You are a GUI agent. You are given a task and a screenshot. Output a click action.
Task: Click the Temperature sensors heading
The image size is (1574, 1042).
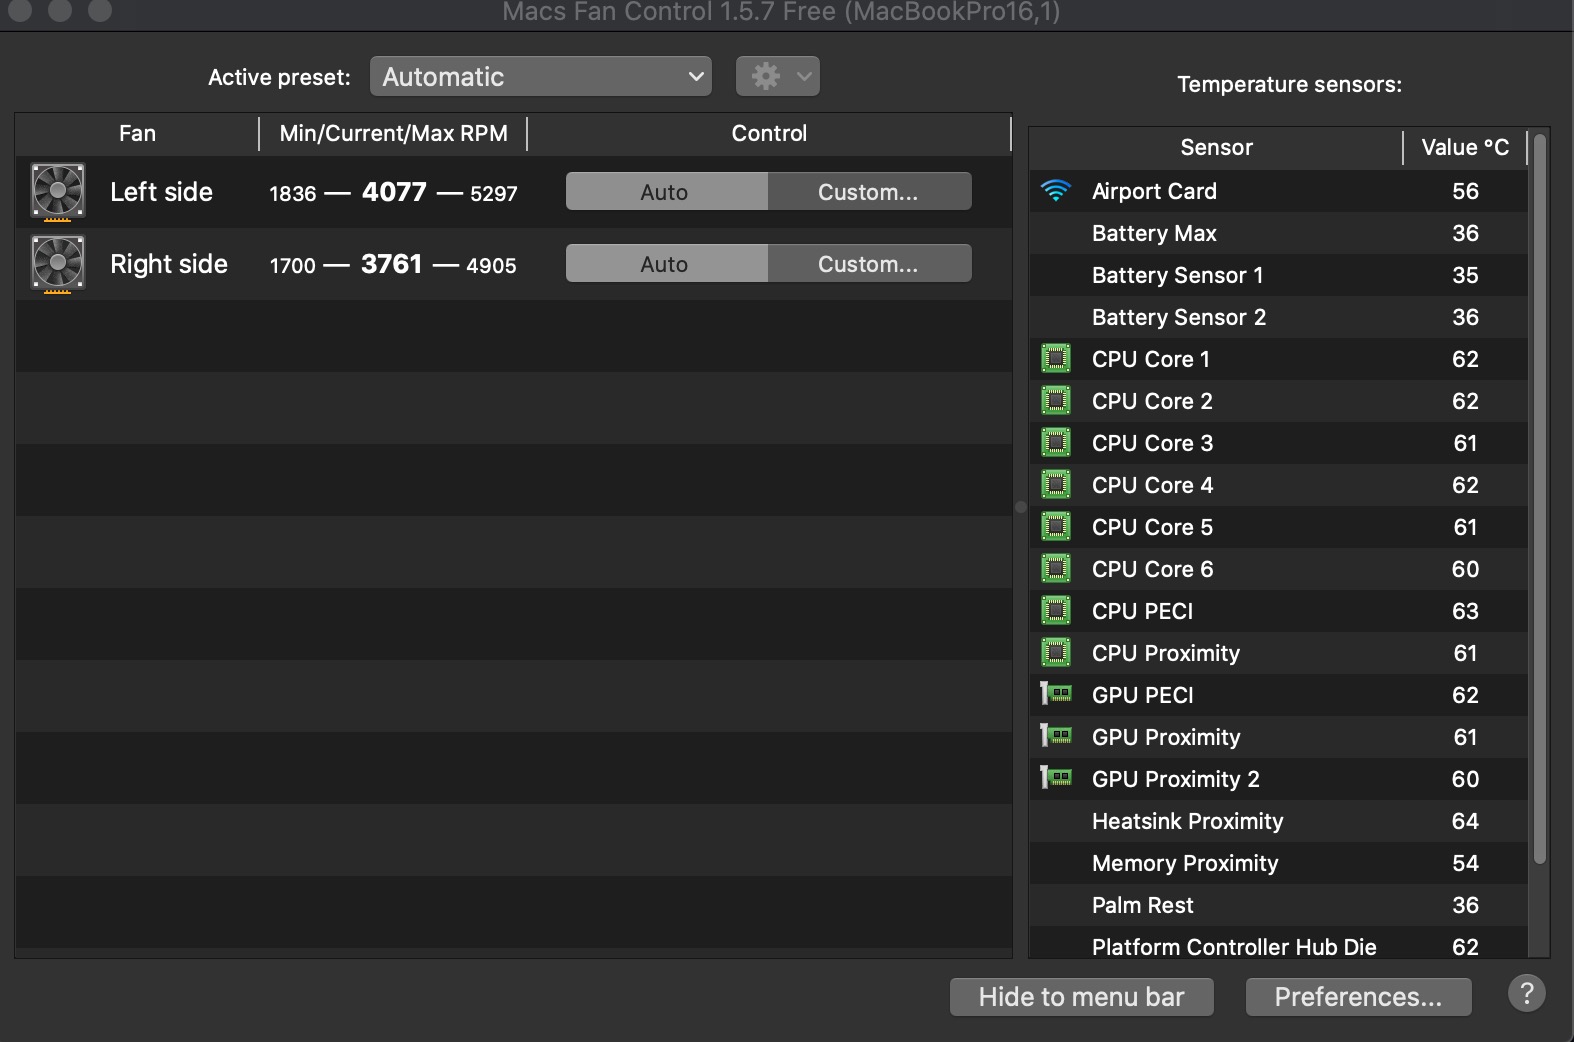[1289, 84]
